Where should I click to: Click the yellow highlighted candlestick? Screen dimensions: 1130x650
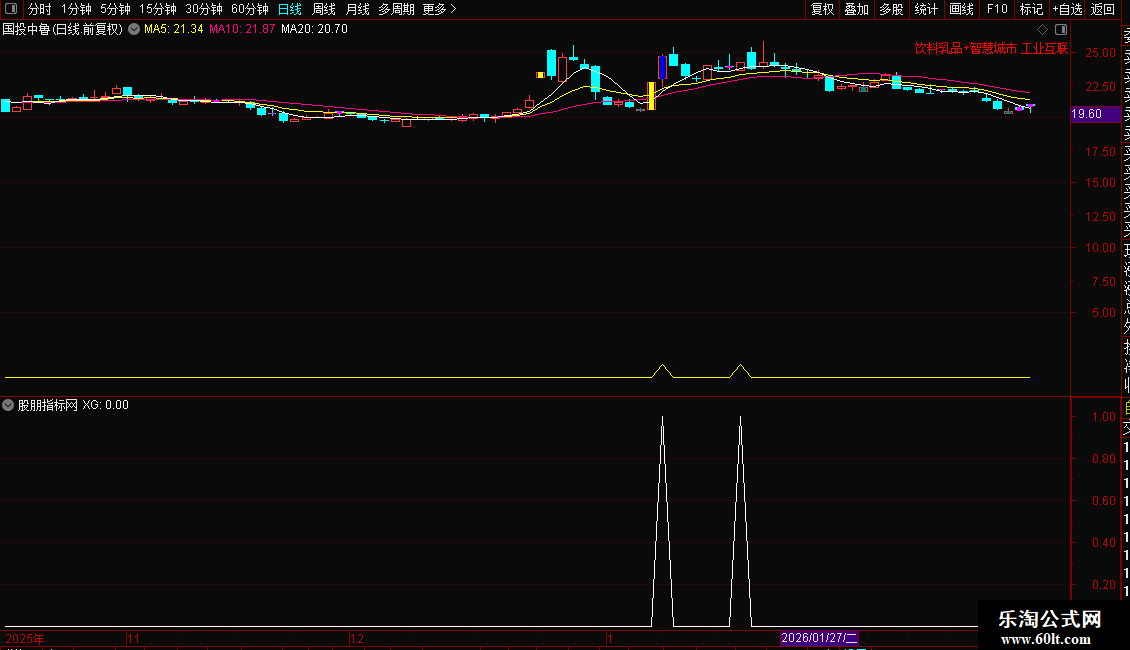coord(651,96)
